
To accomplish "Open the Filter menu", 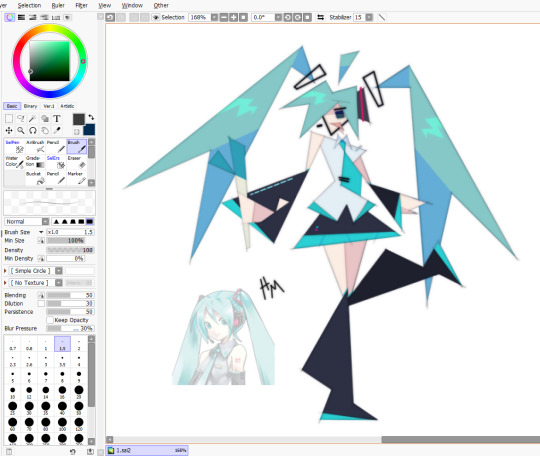I will pyautogui.click(x=81, y=6).
